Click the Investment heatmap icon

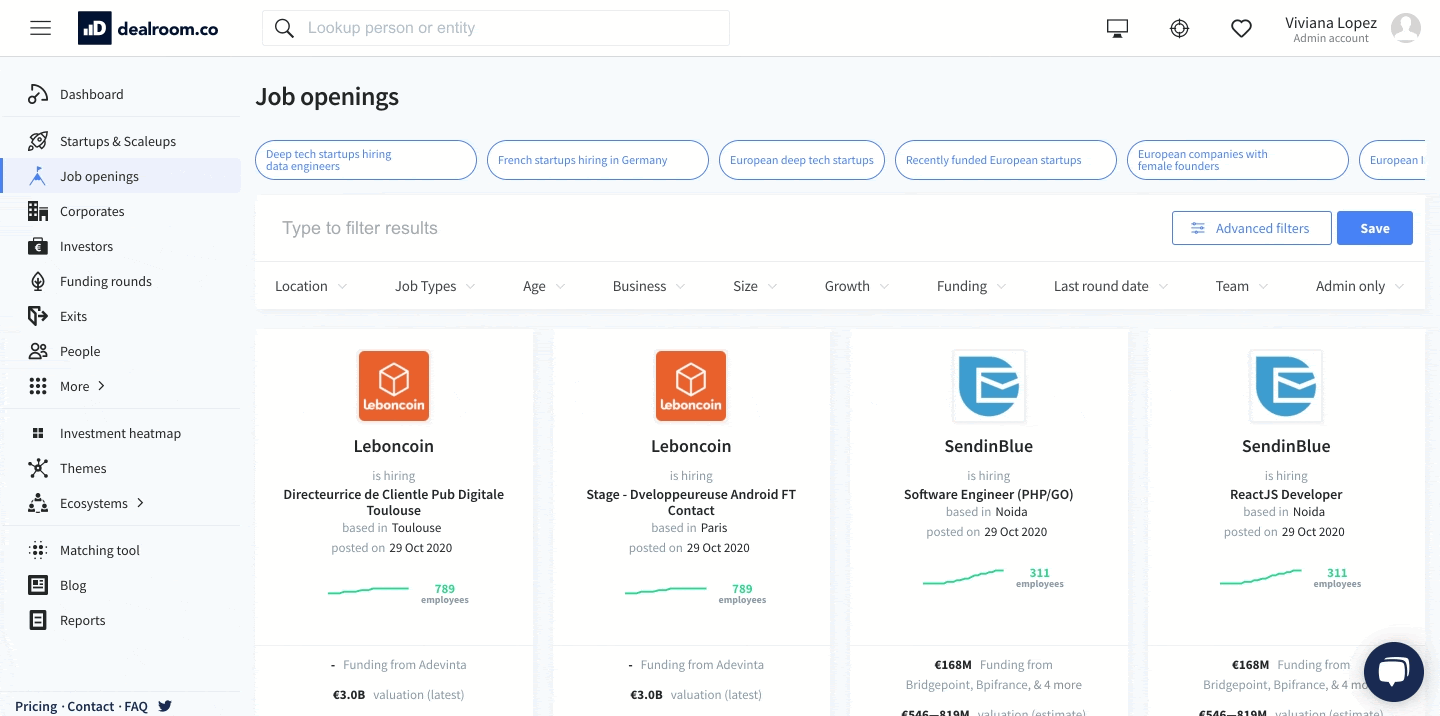pyautogui.click(x=38, y=433)
